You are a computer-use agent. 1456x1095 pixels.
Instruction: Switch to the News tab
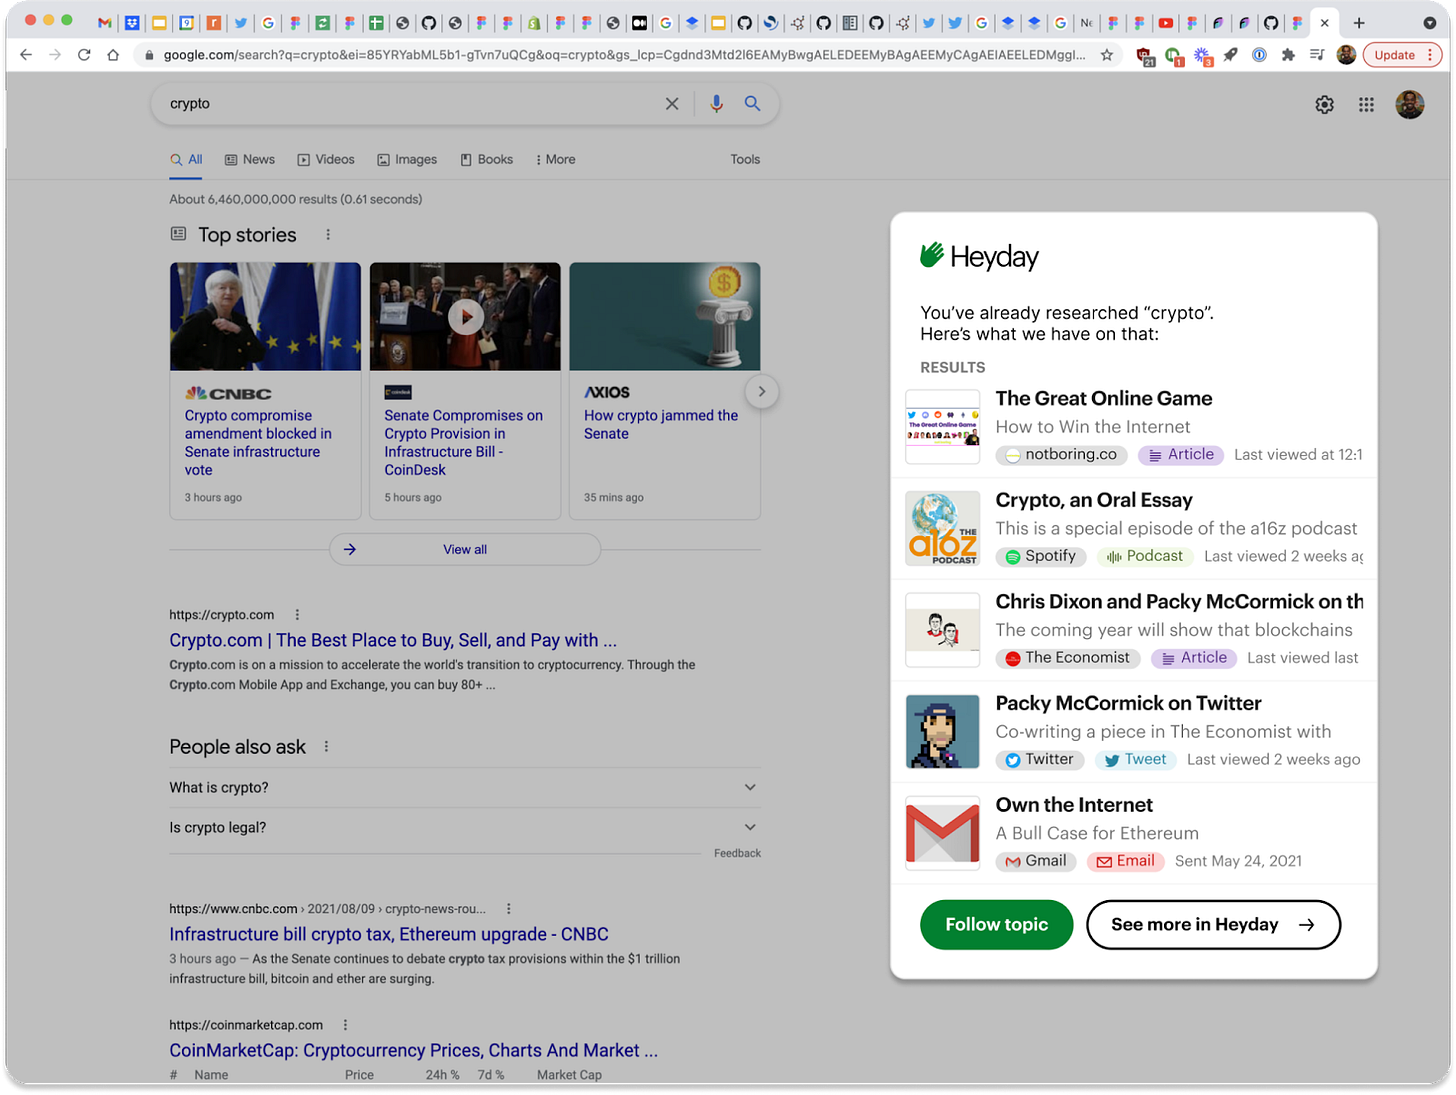[x=250, y=160]
